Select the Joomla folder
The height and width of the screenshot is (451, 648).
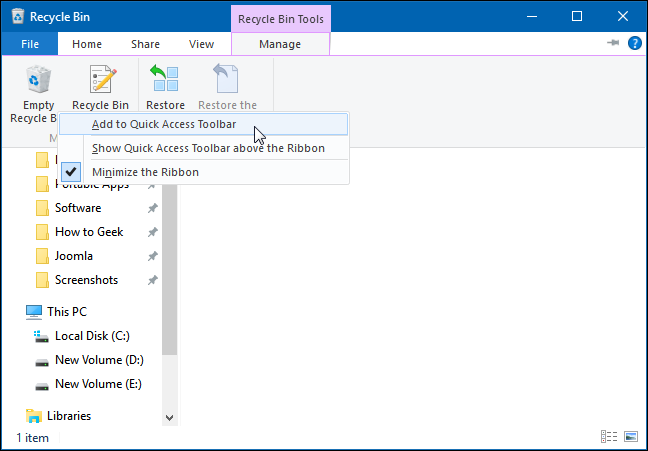[x=74, y=256]
